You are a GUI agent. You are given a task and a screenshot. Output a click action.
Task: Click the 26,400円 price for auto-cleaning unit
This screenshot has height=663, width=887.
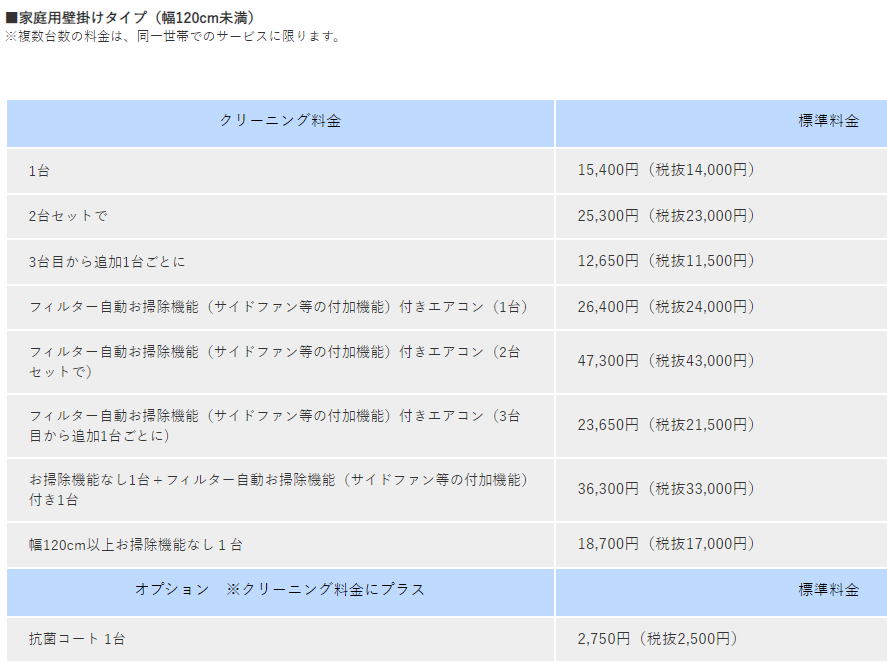pos(666,306)
